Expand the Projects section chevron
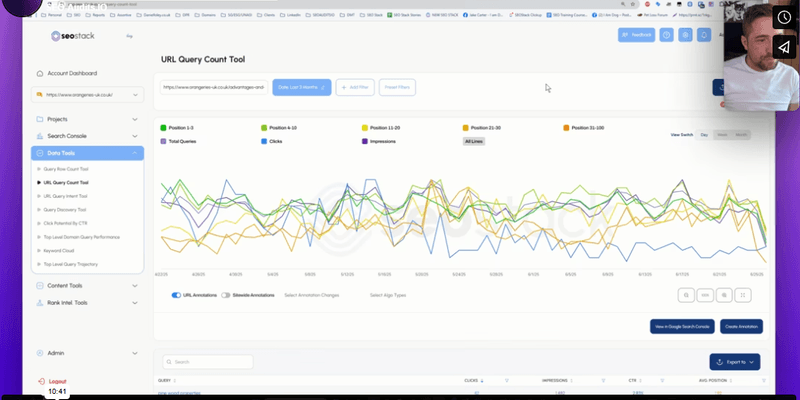The width and height of the screenshot is (800, 400). 135,119
